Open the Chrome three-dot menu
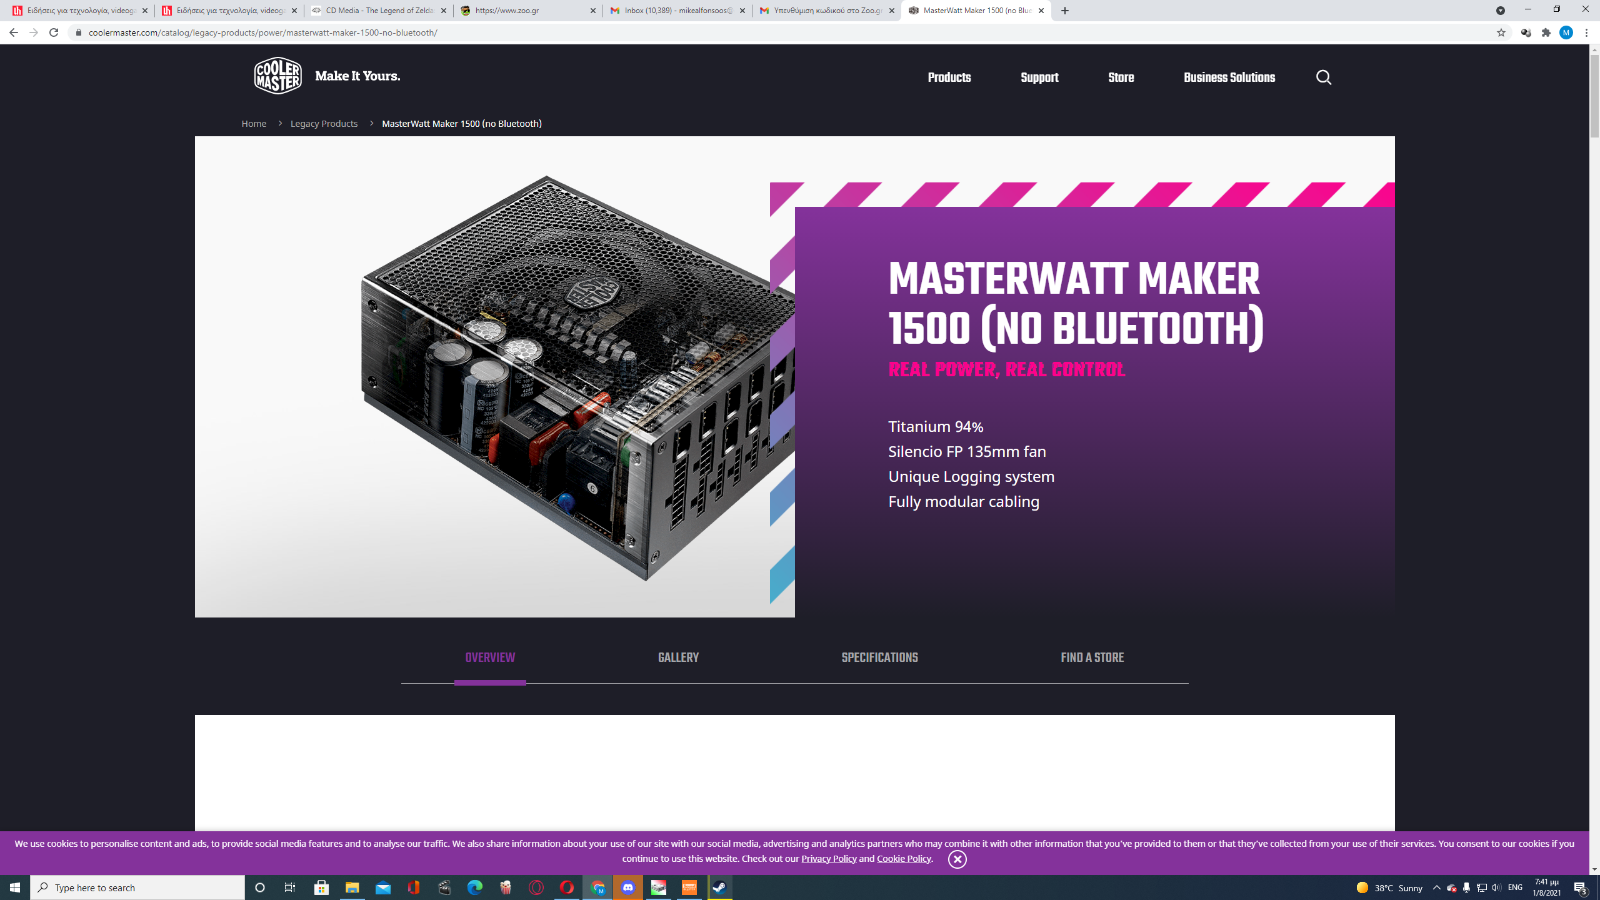 pyautogui.click(x=1586, y=32)
